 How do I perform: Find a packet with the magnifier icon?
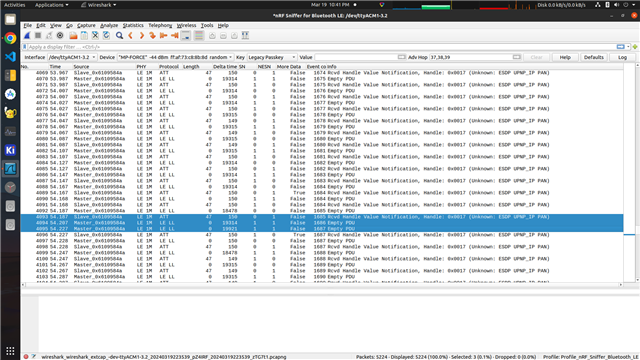click(x=119, y=36)
